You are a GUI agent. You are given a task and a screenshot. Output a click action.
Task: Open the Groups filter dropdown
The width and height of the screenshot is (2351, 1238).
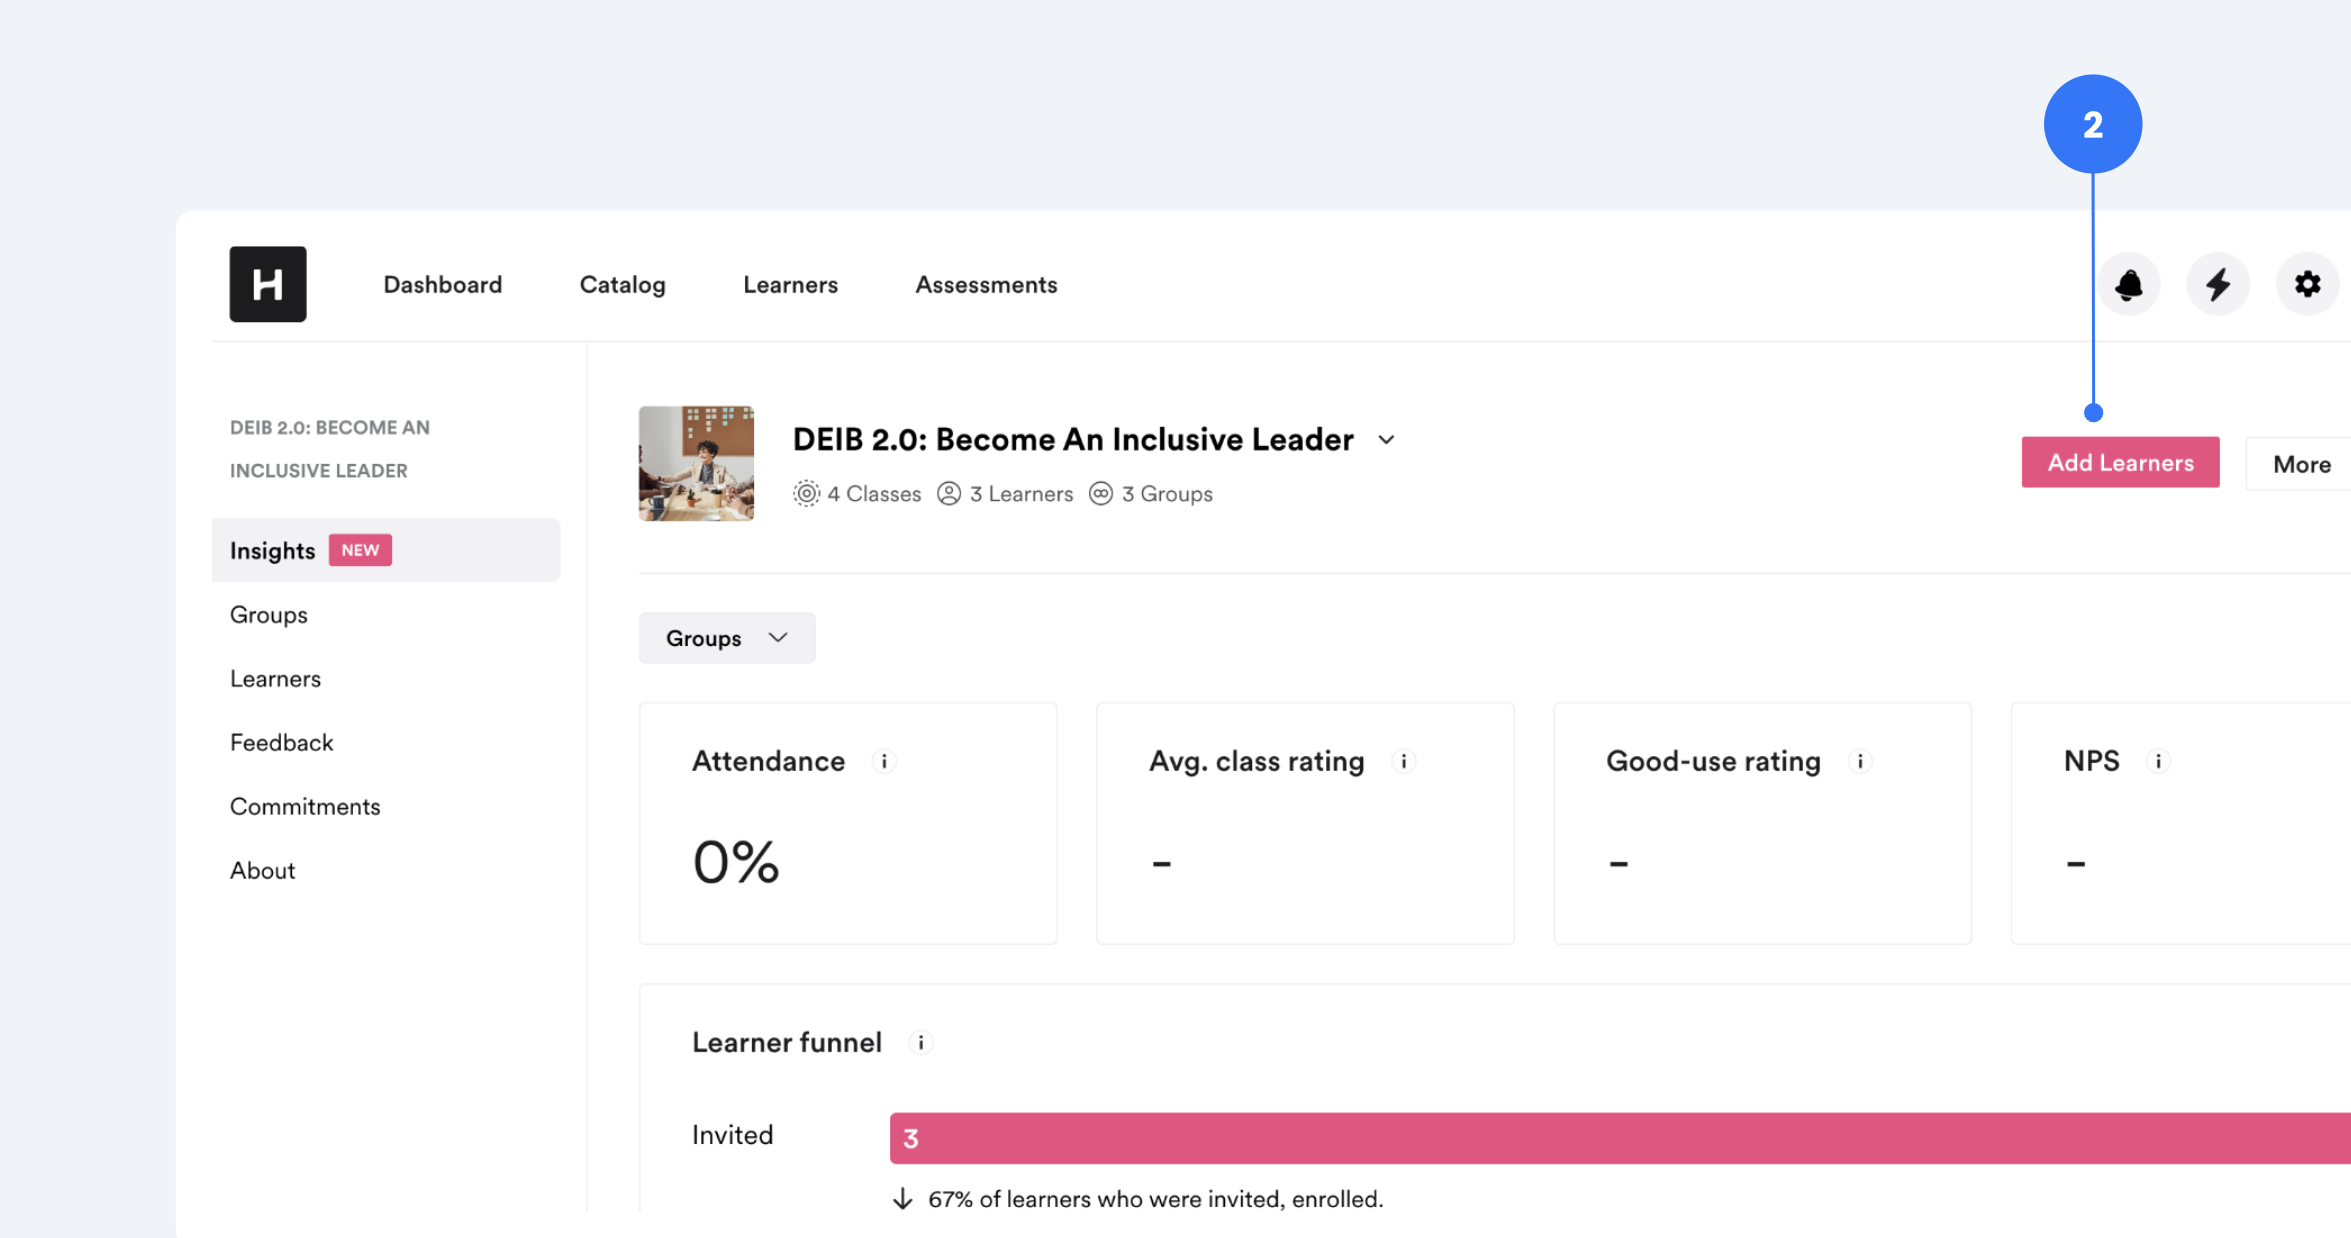727,638
